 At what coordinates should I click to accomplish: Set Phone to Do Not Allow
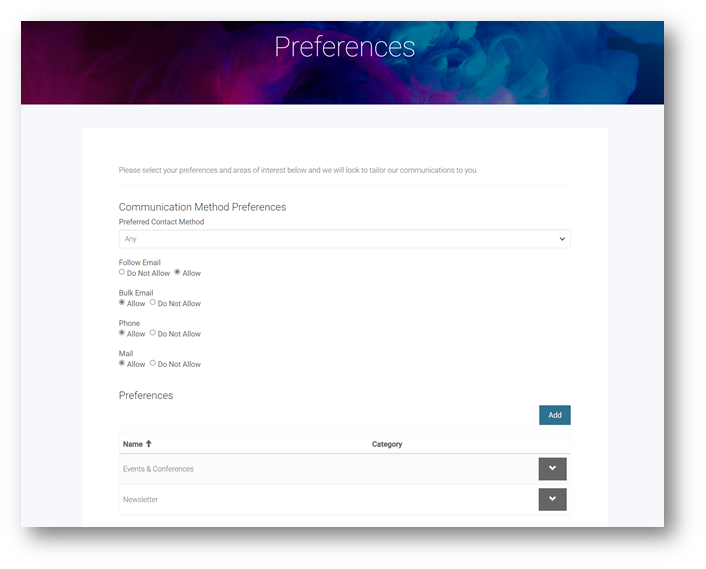153,333
